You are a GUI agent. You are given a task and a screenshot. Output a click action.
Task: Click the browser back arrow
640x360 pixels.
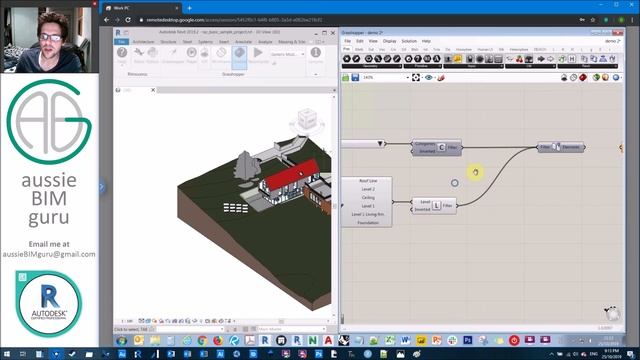coord(107,20)
